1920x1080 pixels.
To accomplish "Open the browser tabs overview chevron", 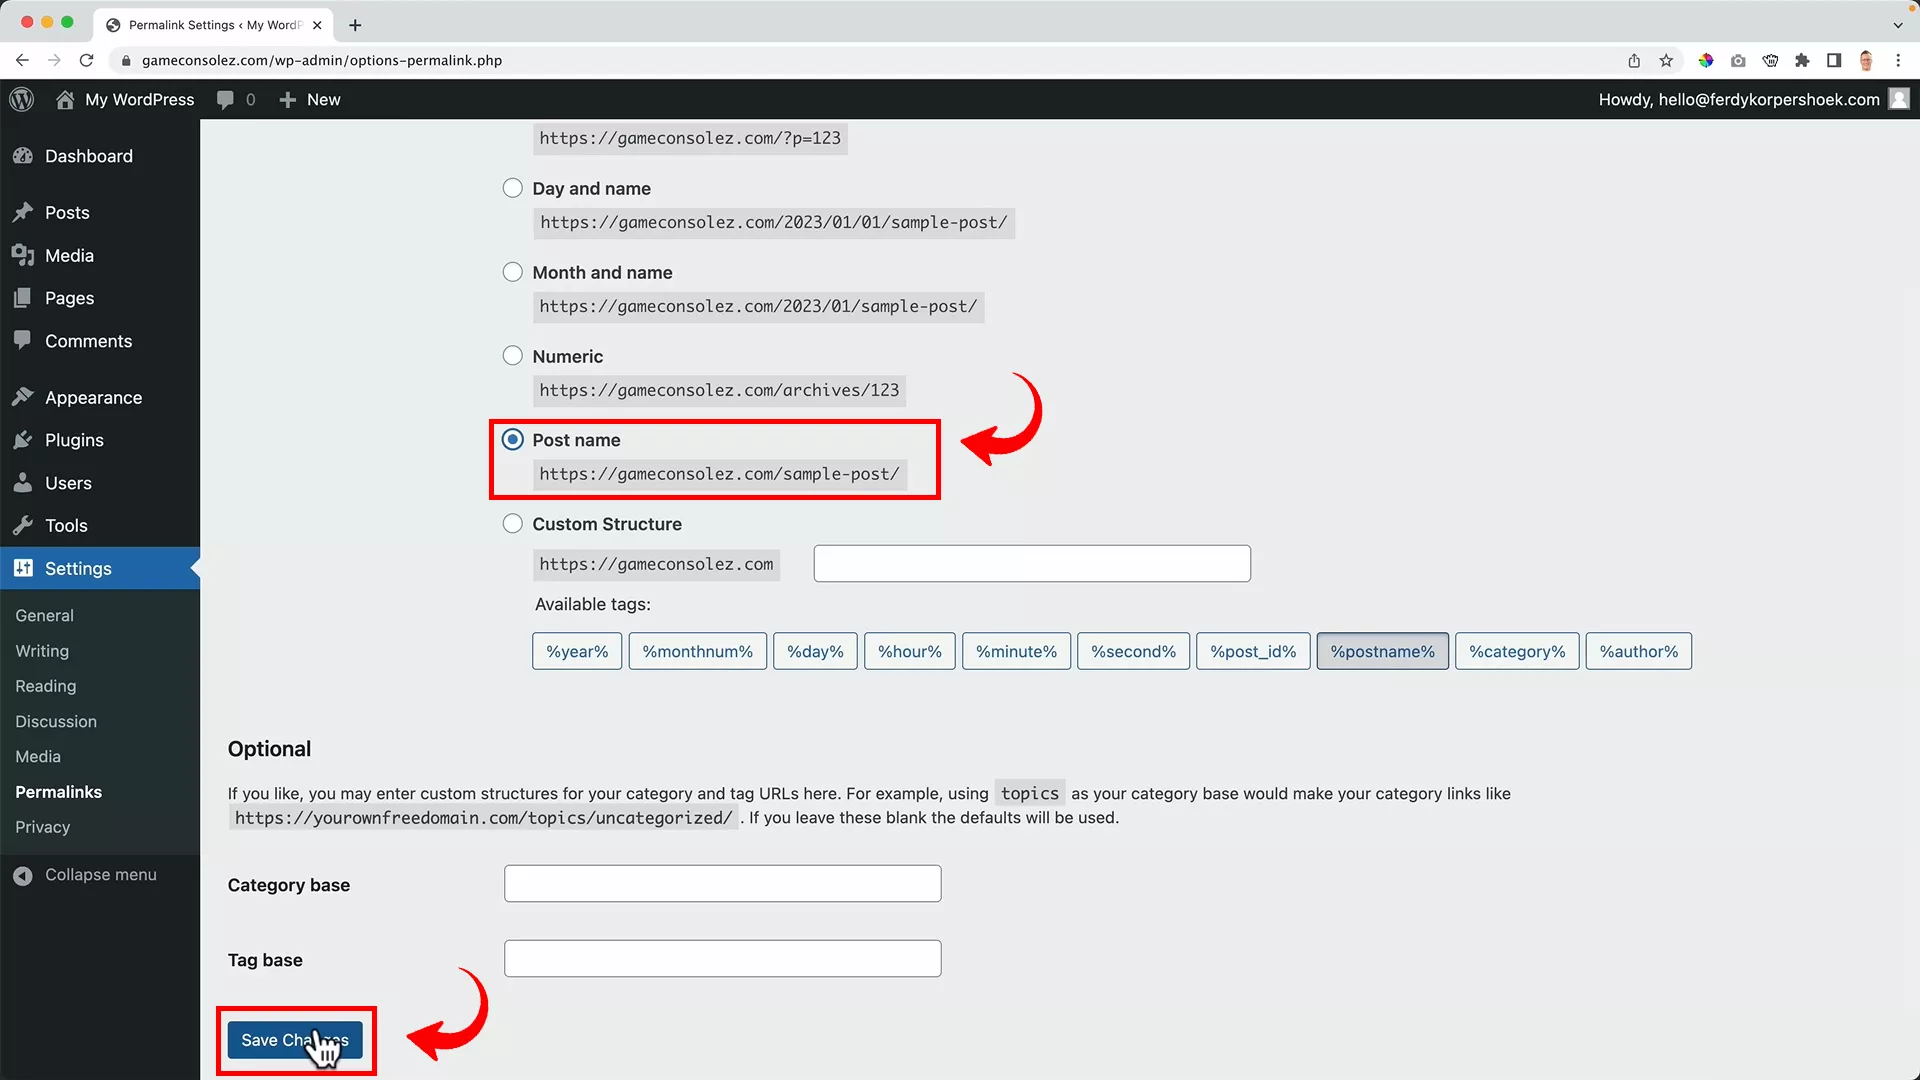I will (x=1899, y=25).
